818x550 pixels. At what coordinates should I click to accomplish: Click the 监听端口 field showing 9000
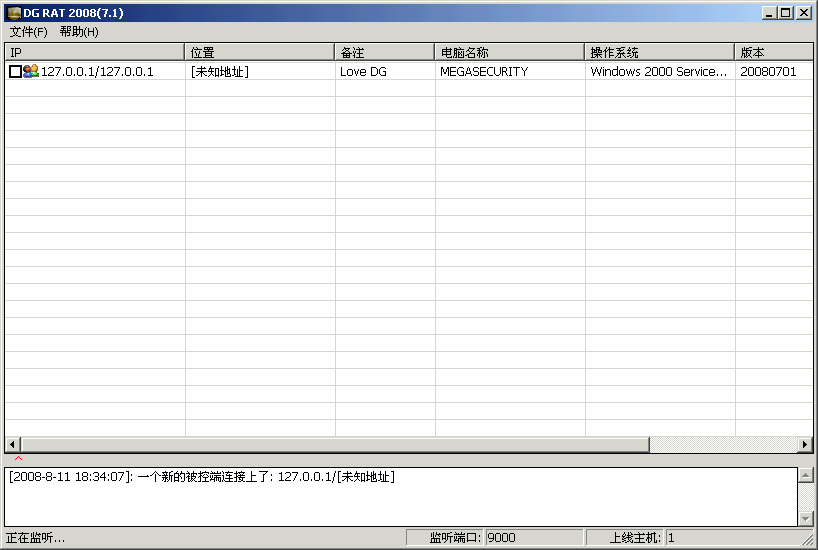[533, 538]
